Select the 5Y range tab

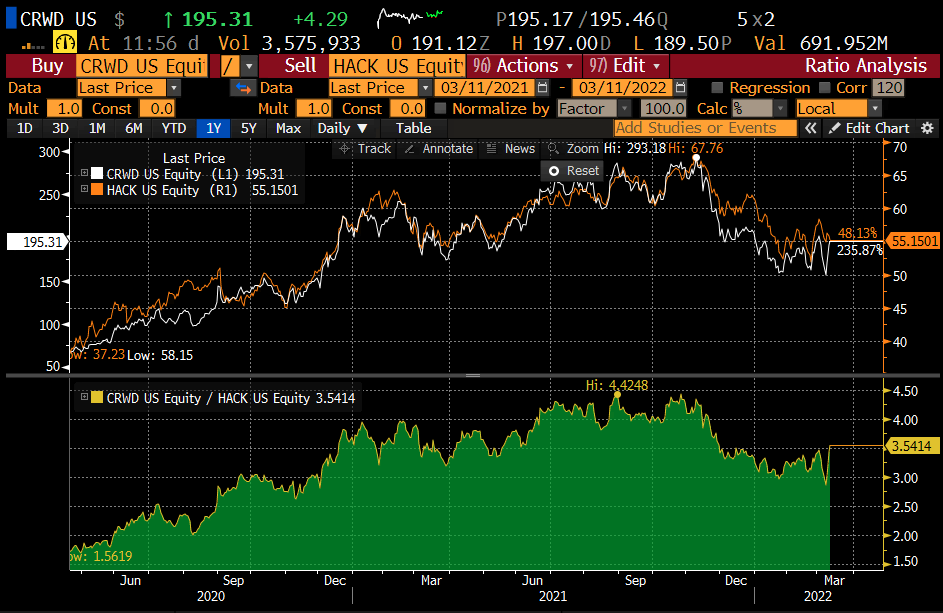click(x=249, y=128)
